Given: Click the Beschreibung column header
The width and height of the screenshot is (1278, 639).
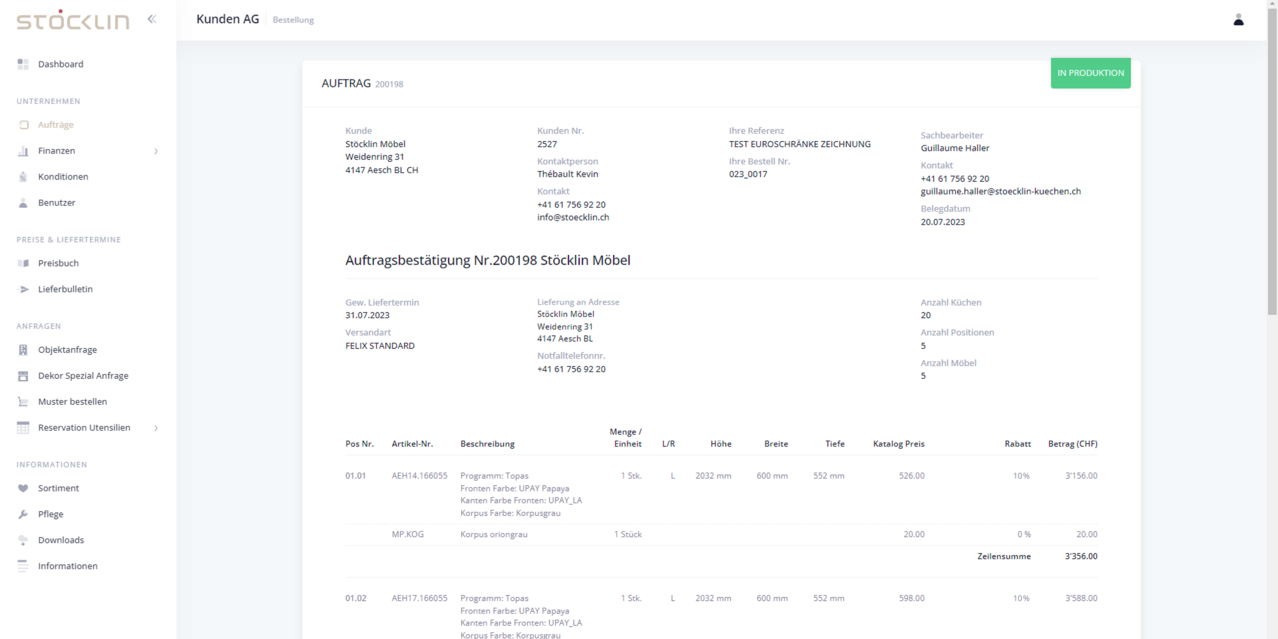Looking at the screenshot, I should [x=487, y=444].
